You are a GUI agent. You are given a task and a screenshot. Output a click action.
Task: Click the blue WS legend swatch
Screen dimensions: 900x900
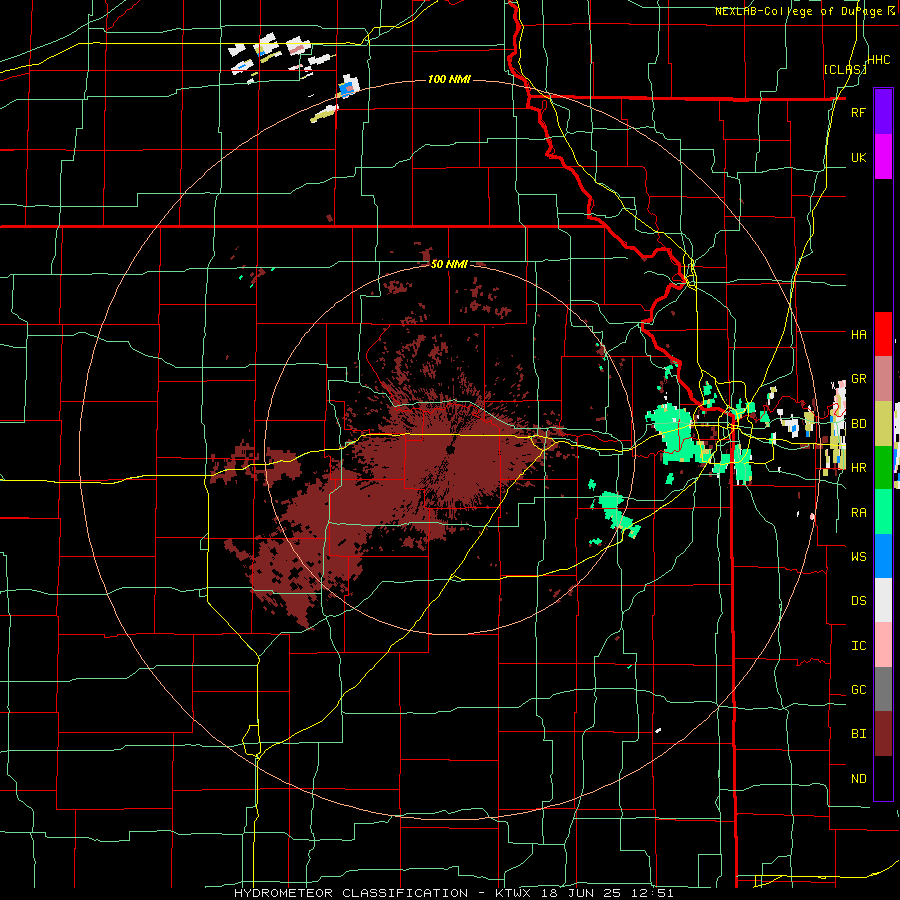pyautogui.click(x=883, y=556)
